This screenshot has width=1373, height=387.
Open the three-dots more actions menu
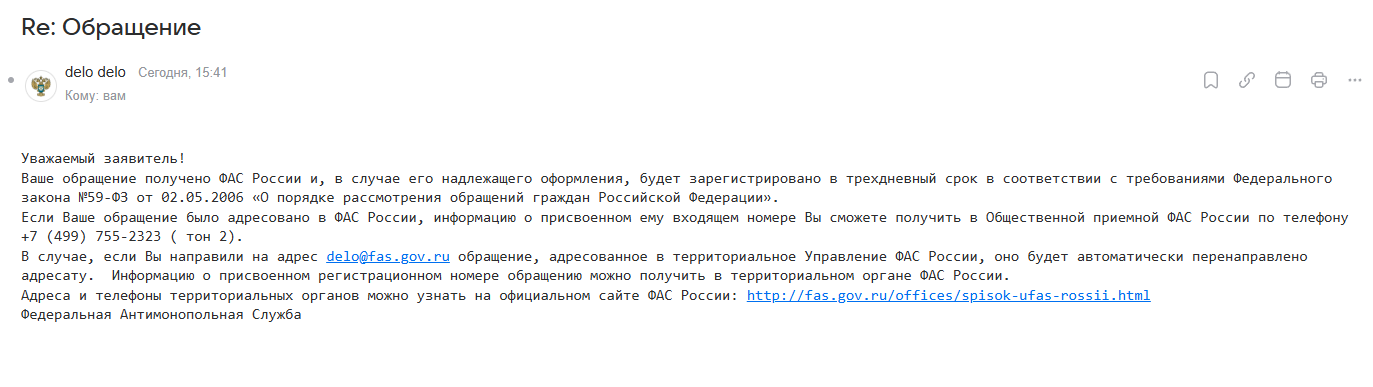[1355, 81]
